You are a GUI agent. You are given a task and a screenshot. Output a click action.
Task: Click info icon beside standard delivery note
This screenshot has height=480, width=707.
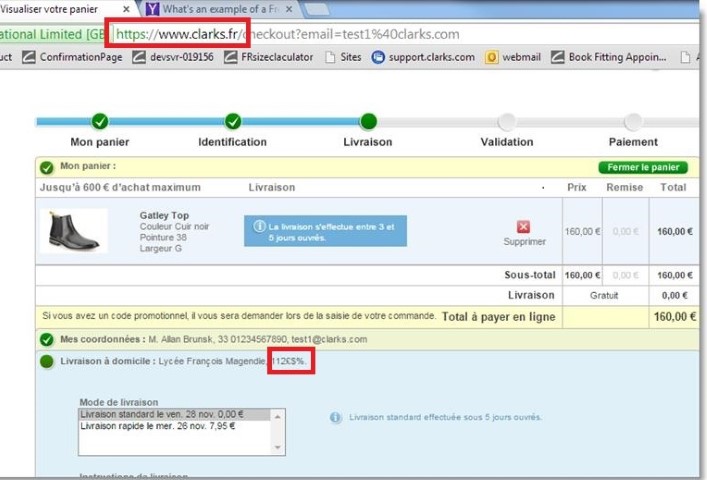tap(335, 417)
